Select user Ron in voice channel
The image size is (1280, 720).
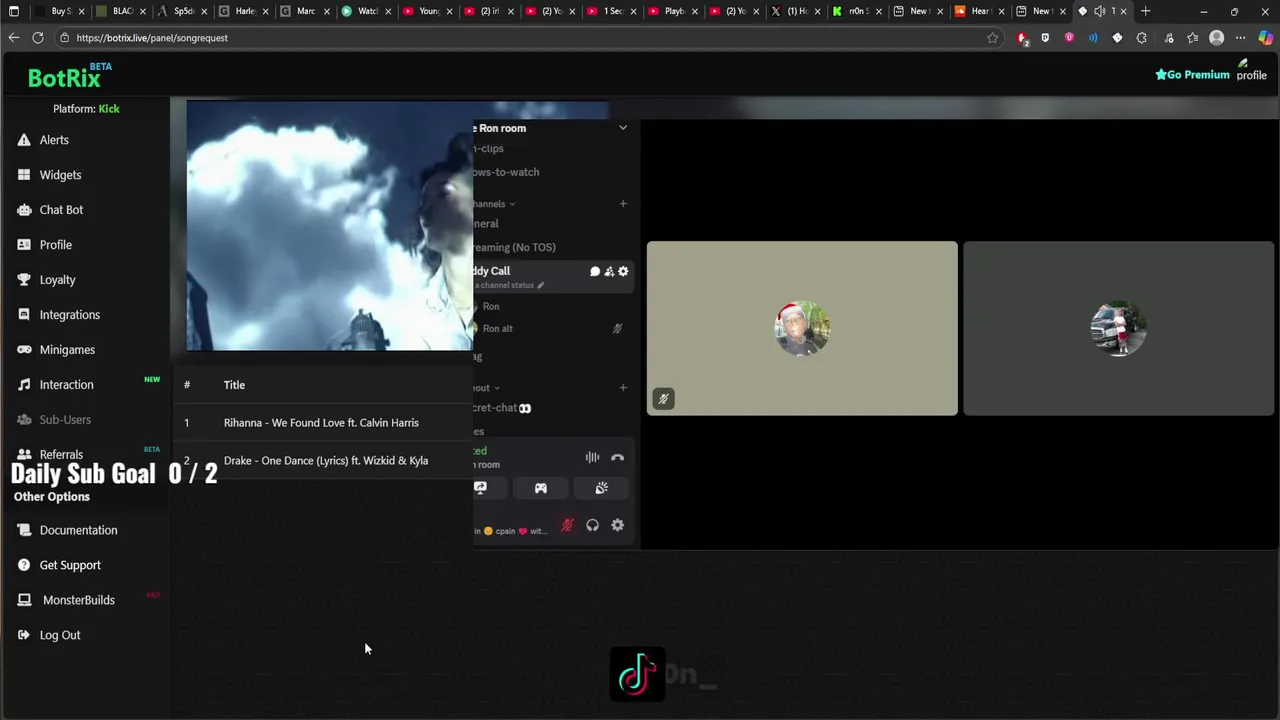coord(491,307)
